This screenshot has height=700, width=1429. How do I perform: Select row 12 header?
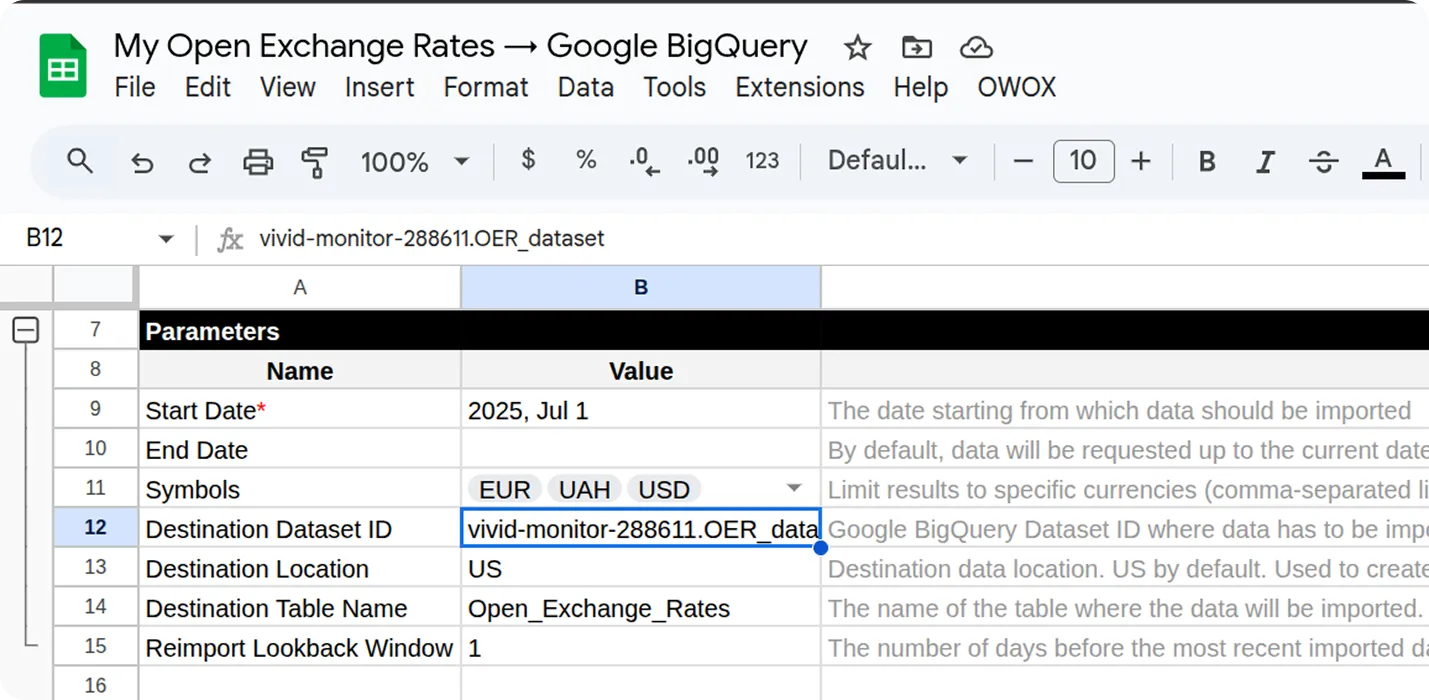96,528
